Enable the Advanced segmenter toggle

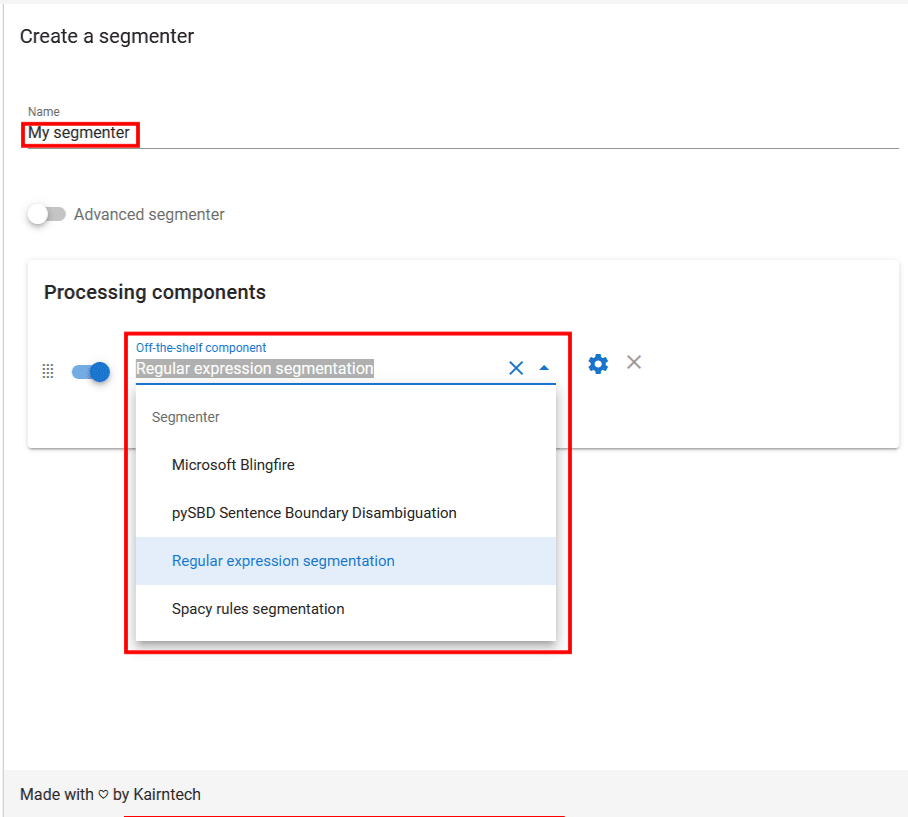(46, 214)
